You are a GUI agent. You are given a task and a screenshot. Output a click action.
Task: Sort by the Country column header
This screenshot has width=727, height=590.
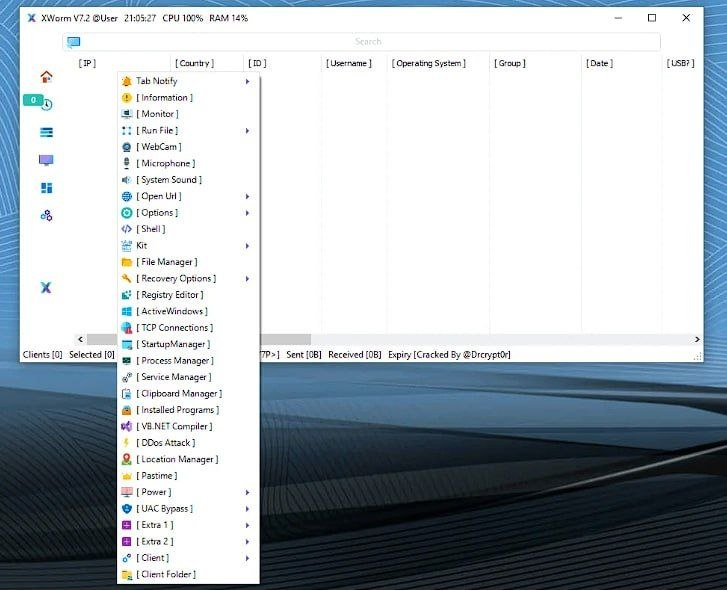pos(195,63)
